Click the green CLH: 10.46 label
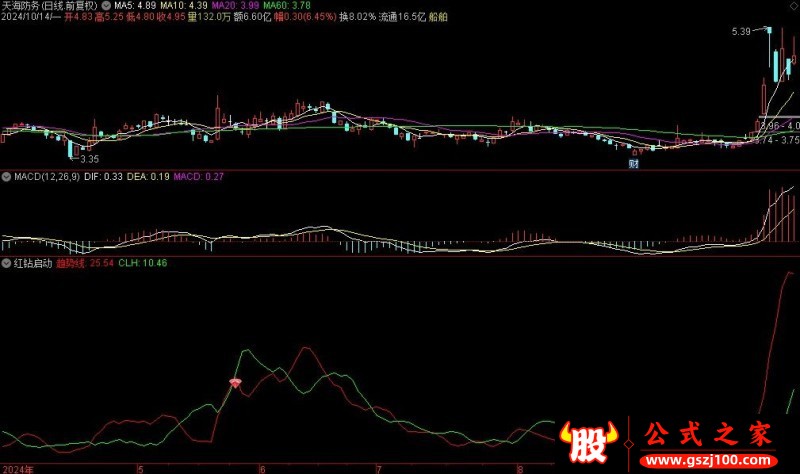Image resolution: width=800 pixels, height=474 pixels. click(143, 263)
